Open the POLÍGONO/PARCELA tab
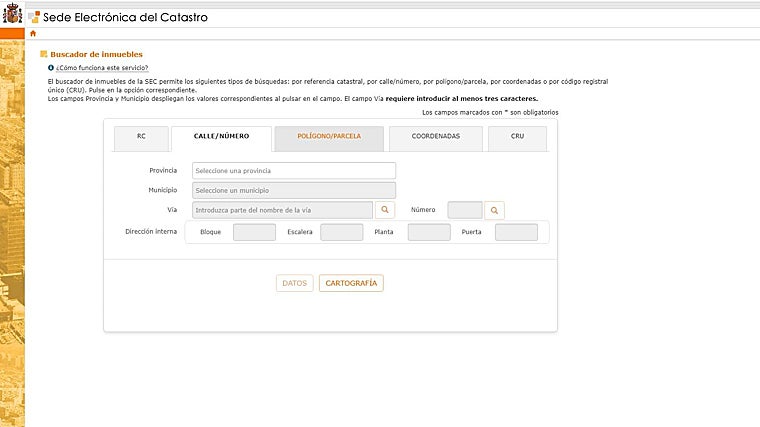This screenshot has height=427, width=760. click(x=329, y=139)
